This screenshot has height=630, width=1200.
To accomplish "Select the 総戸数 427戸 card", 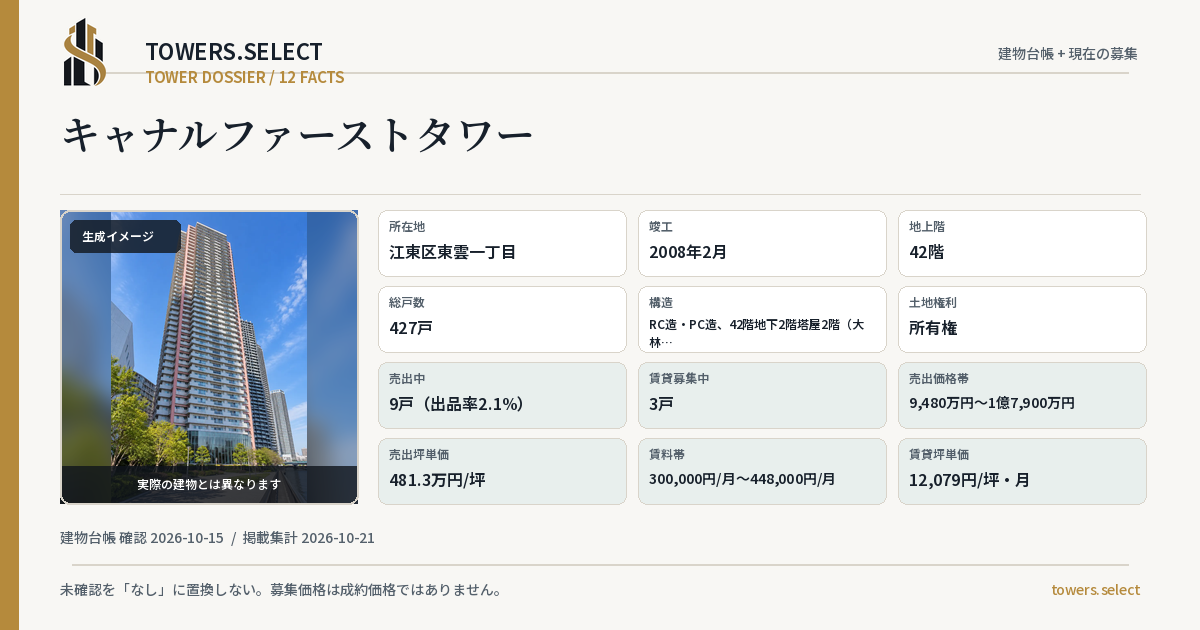I will (502, 319).
